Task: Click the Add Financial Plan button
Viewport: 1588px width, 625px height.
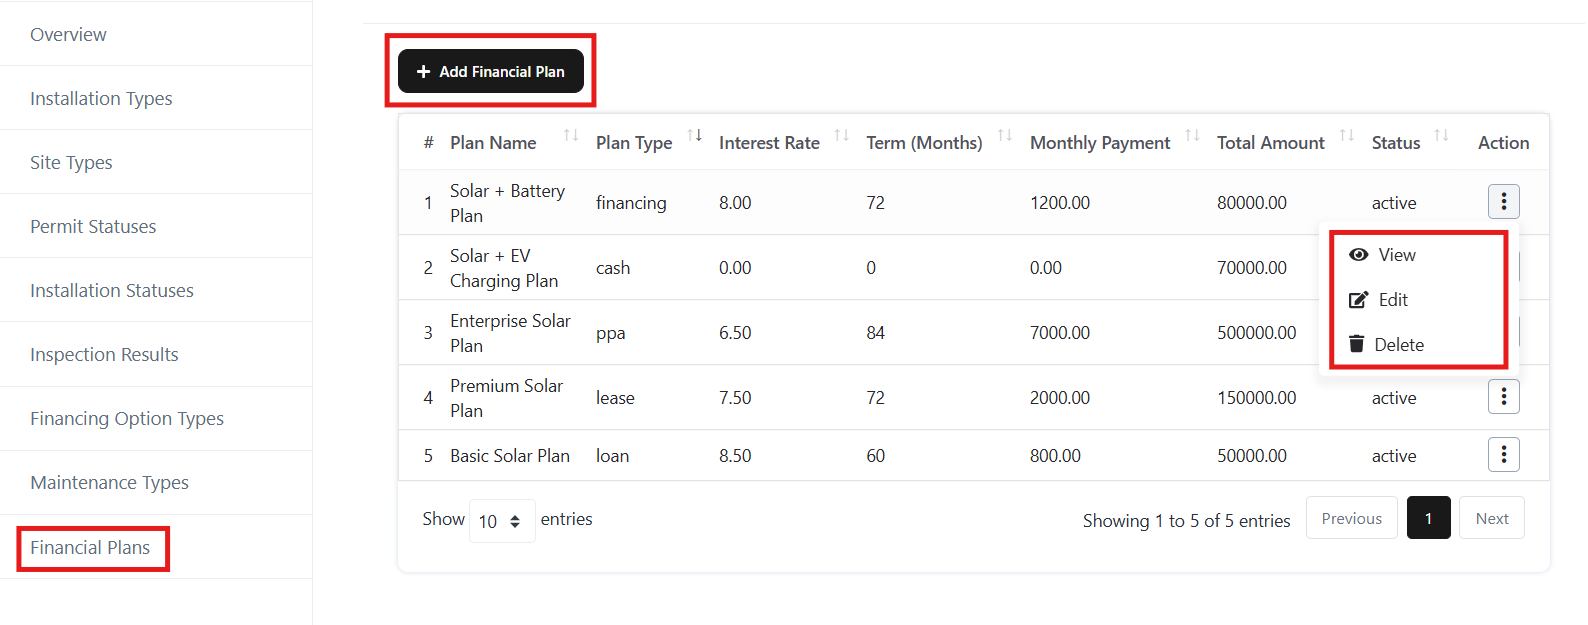Action: 490,72
